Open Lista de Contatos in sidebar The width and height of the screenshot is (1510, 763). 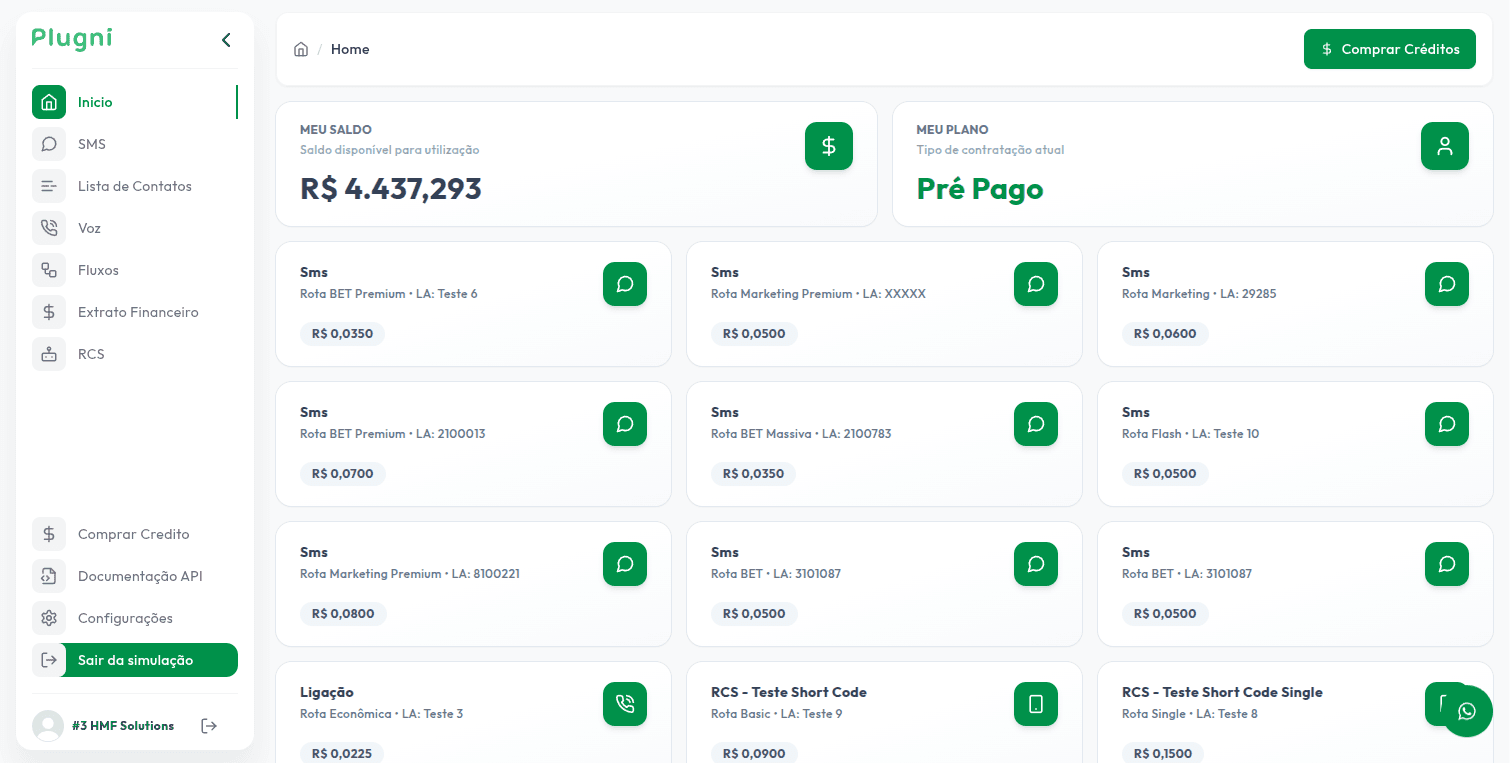(x=134, y=186)
